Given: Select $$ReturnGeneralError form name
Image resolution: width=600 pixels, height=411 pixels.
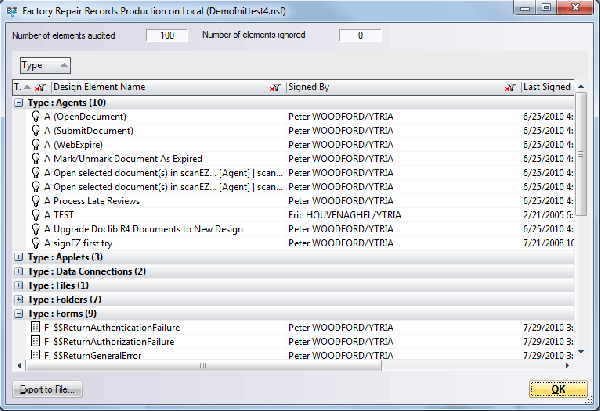Looking at the screenshot, I should 97,356.
